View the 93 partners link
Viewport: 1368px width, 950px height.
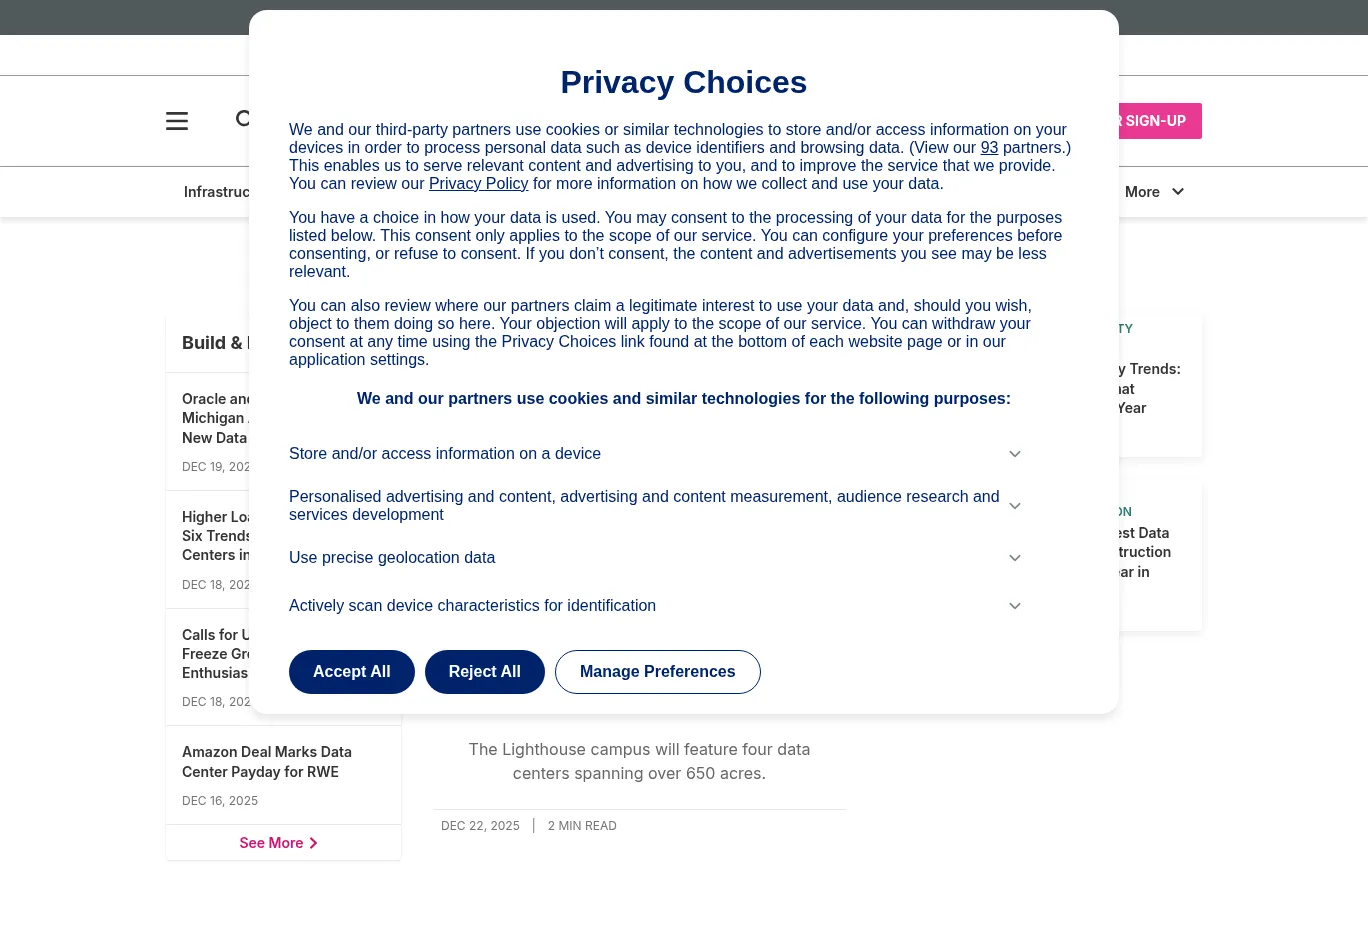[989, 147]
